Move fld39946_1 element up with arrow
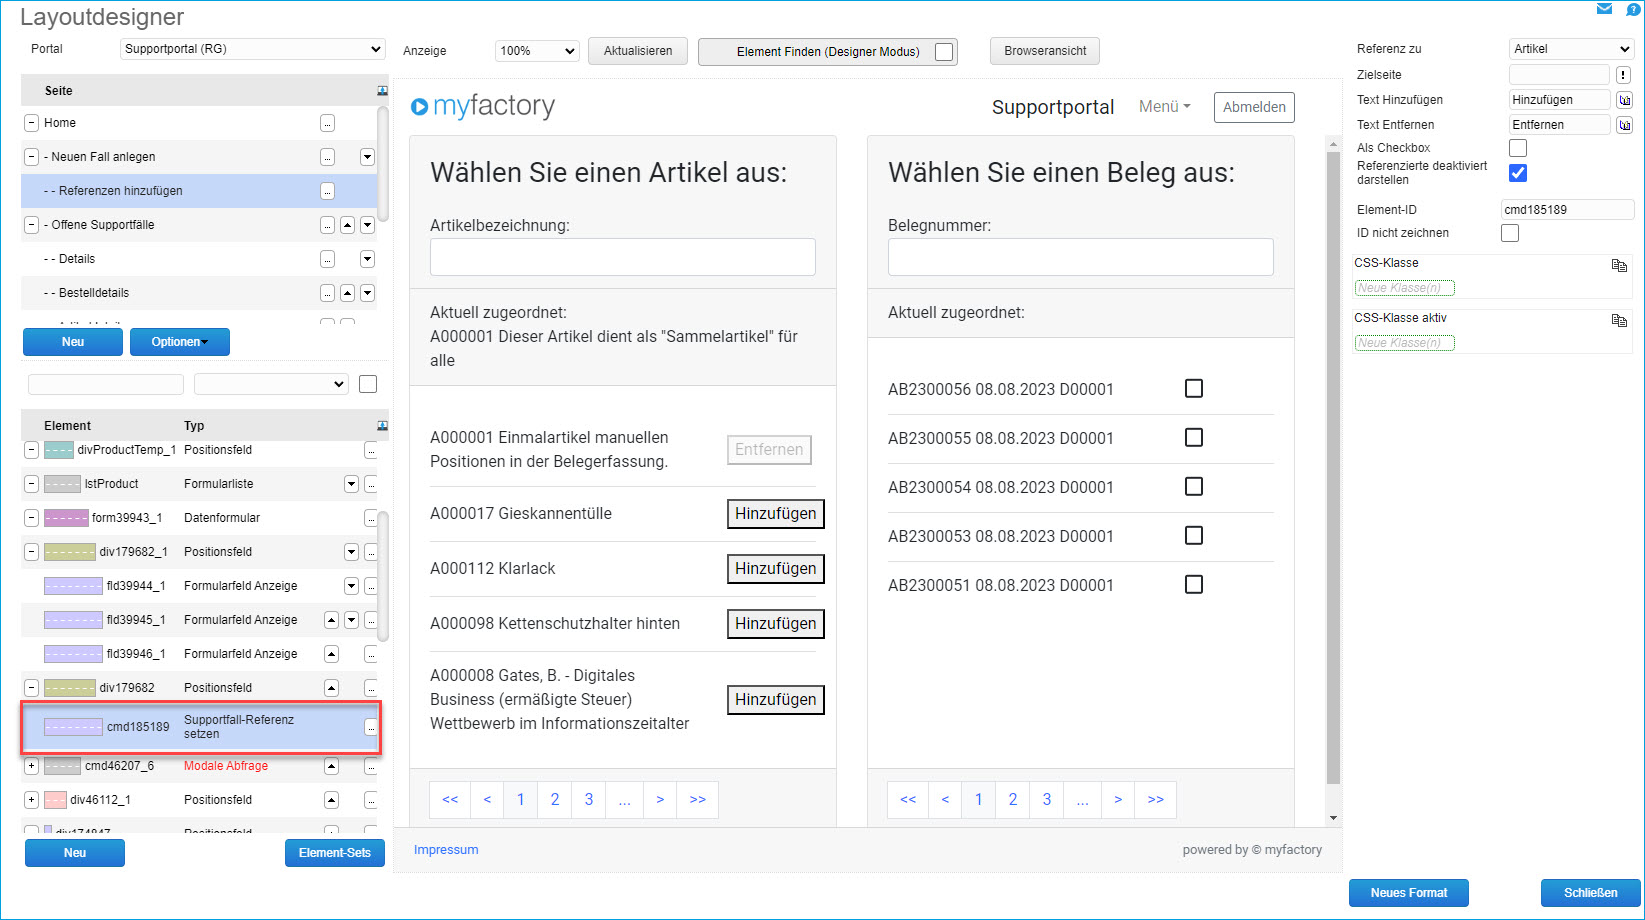The width and height of the screenshot is (1645, 920). 331,654
